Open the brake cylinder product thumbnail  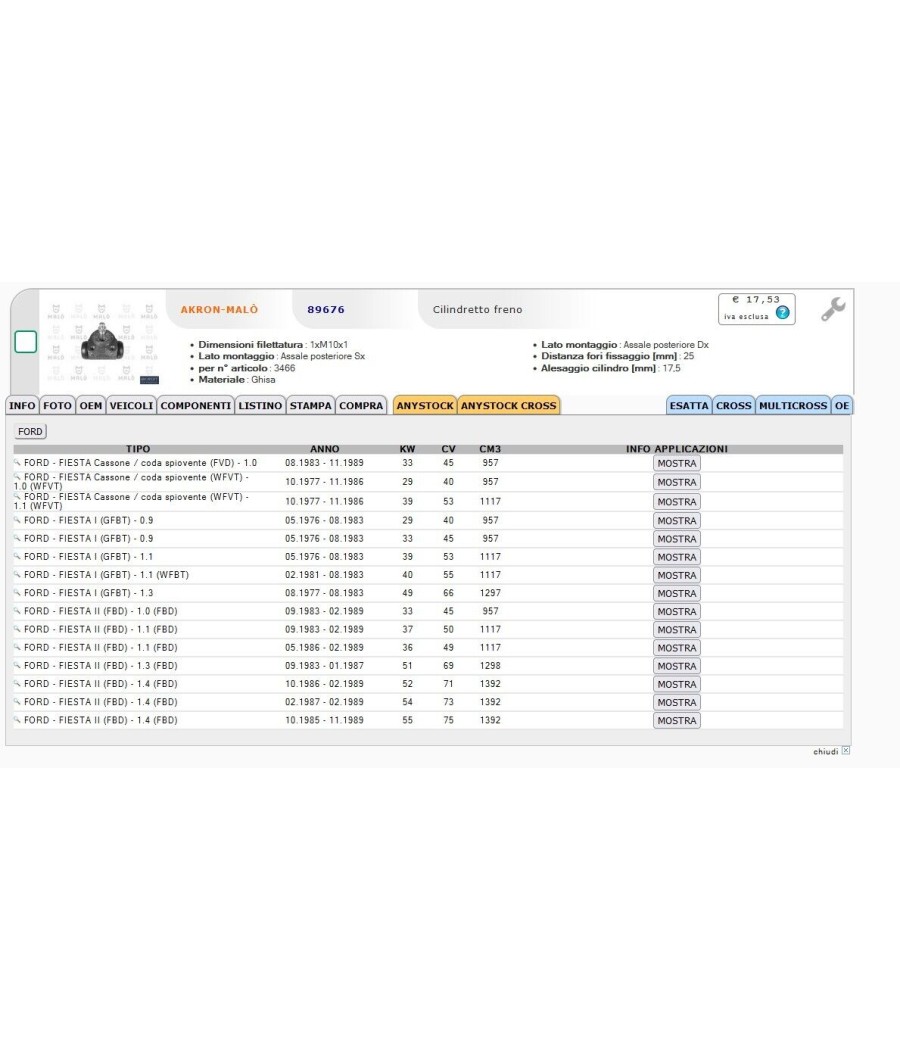point(102,342)
